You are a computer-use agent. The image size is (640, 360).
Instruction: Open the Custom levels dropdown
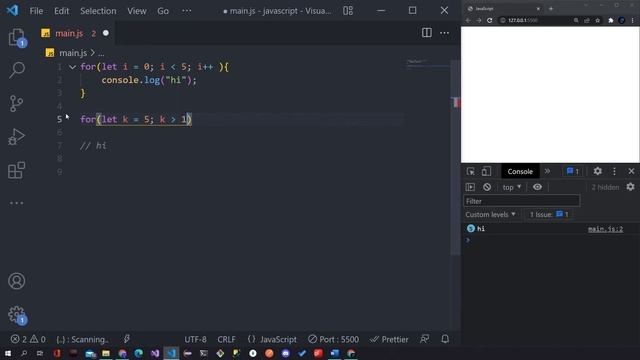(x=490, y=214)
